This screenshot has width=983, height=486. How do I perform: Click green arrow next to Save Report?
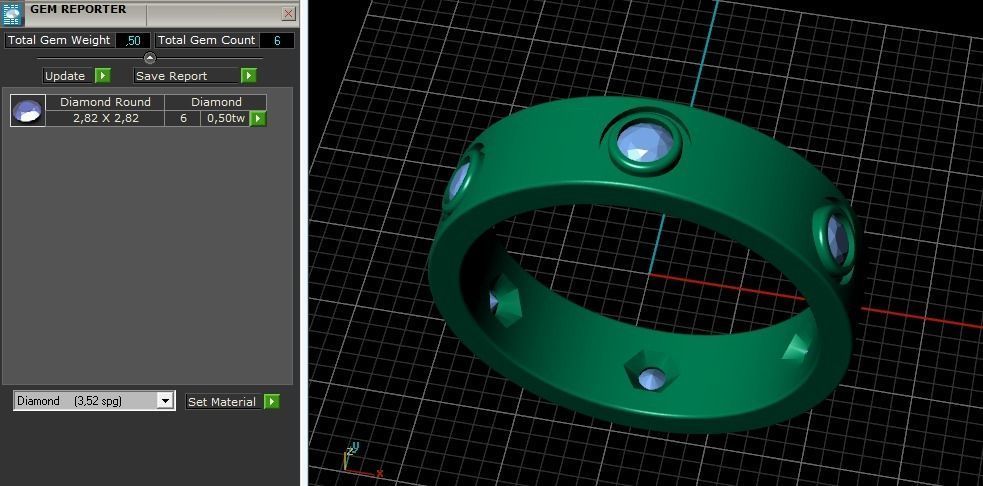(x=249, y=76)
